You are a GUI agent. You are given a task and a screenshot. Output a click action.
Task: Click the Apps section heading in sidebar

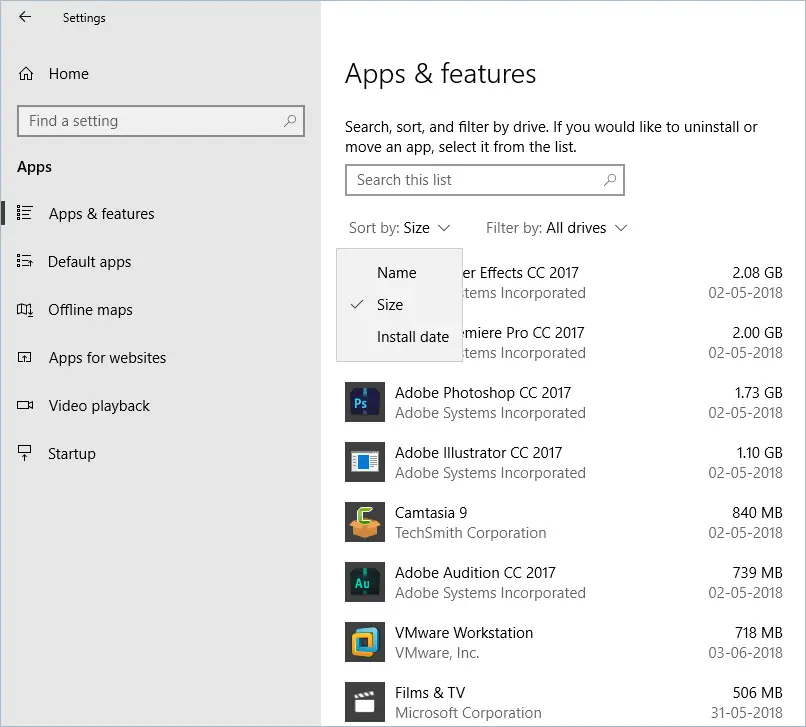(x=34, y=167)
